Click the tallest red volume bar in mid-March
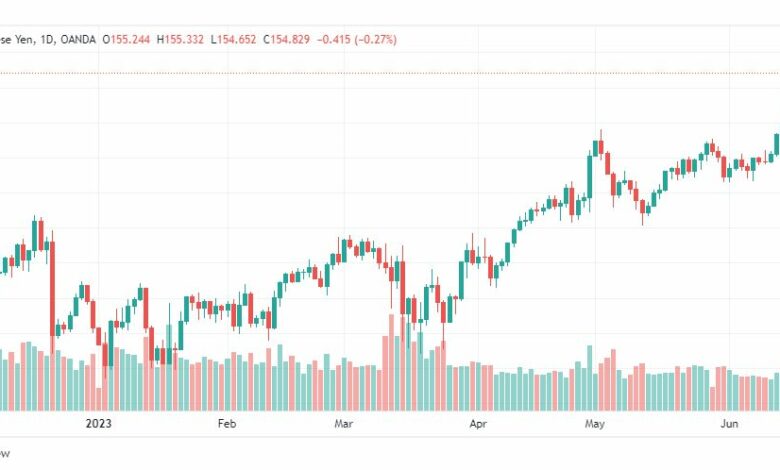This screenshot has width=780, height=470. (391, 362)
